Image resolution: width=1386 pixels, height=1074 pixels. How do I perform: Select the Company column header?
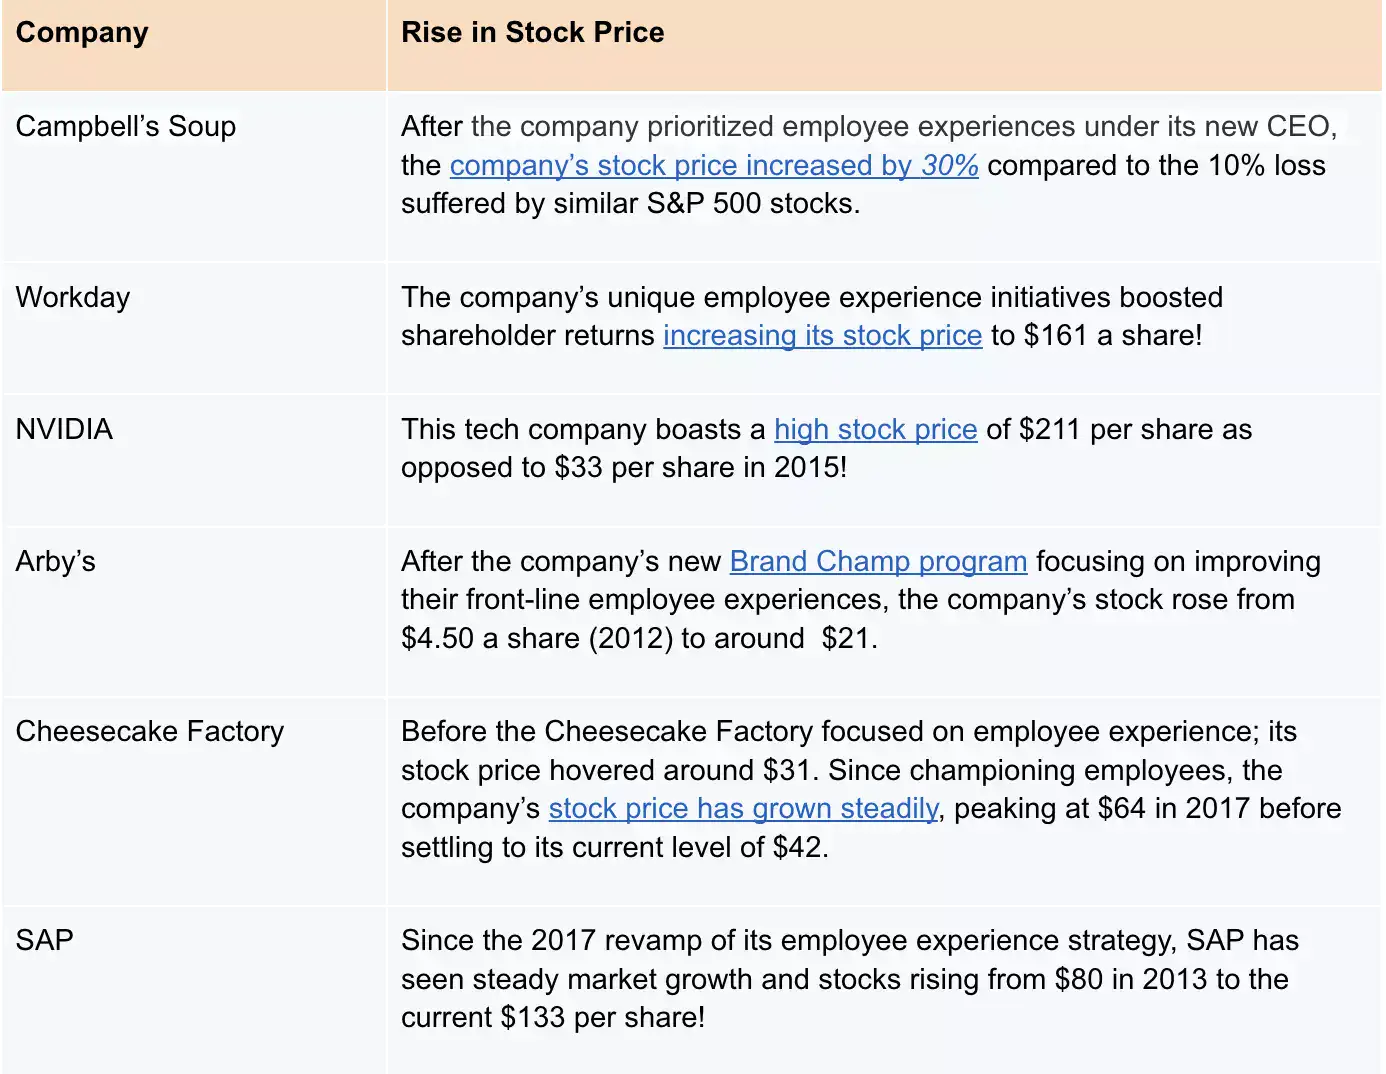82,32
